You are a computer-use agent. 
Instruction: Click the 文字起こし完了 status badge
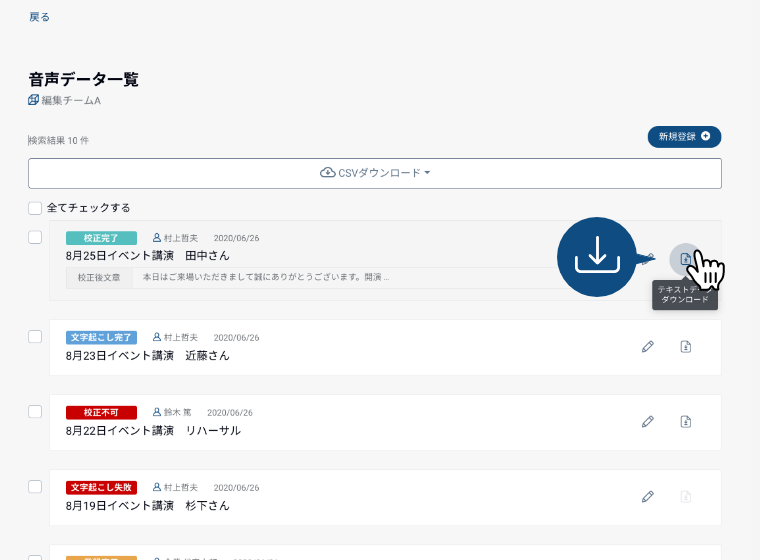tap(101, 338)
